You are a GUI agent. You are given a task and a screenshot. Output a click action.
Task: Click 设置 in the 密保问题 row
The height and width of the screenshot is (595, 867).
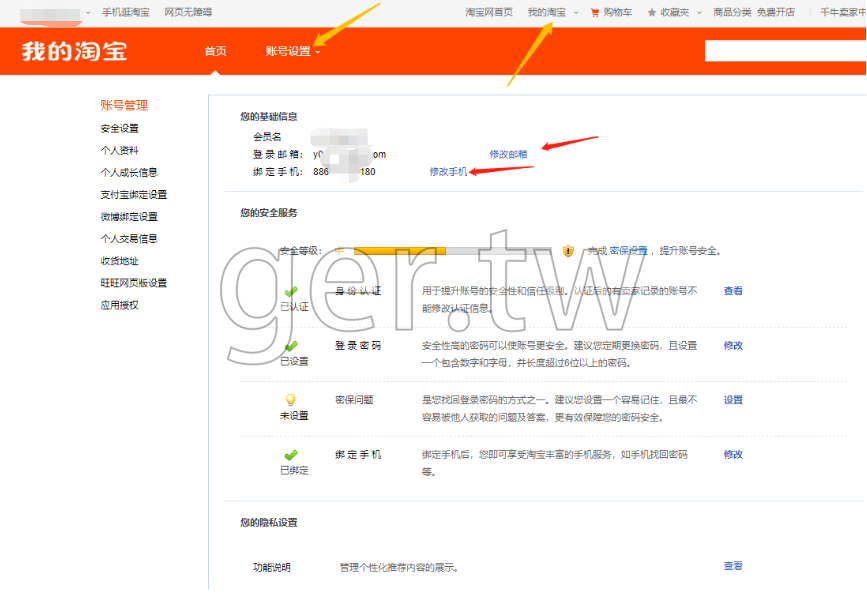click(733, 400)
